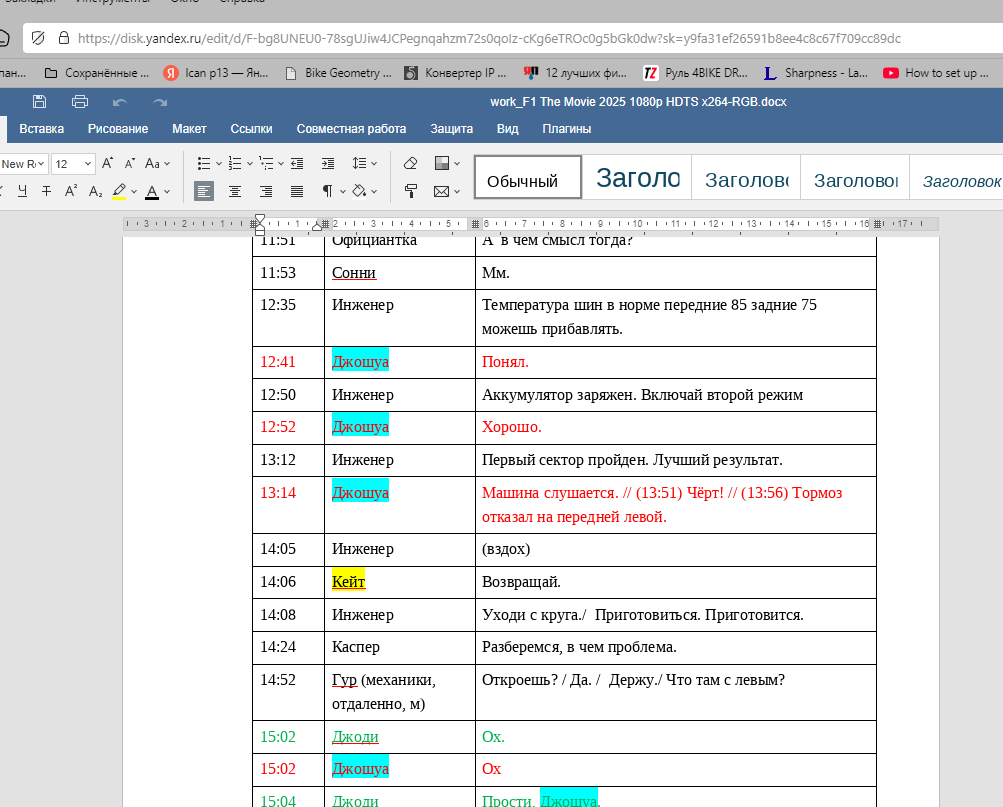Set paragraph alignment to right
The image size is (1003, 807).
point(266,191)
